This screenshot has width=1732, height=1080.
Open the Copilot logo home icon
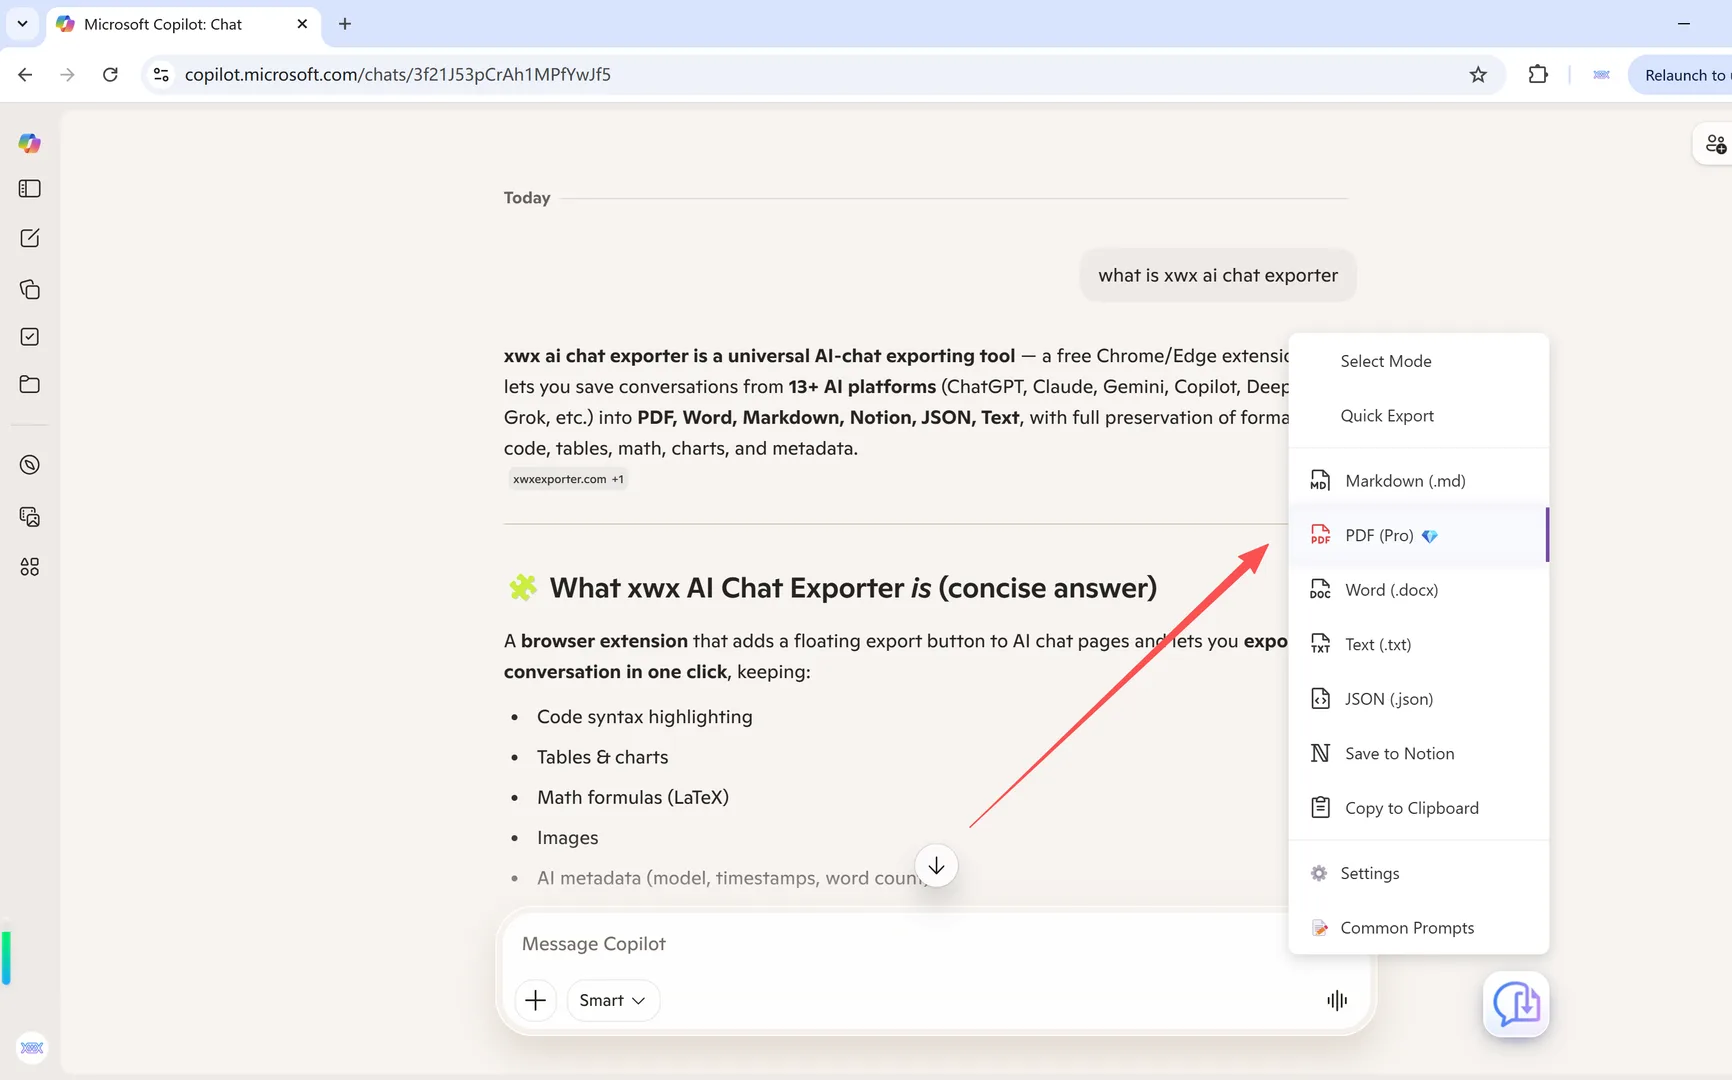coord(30,143)
